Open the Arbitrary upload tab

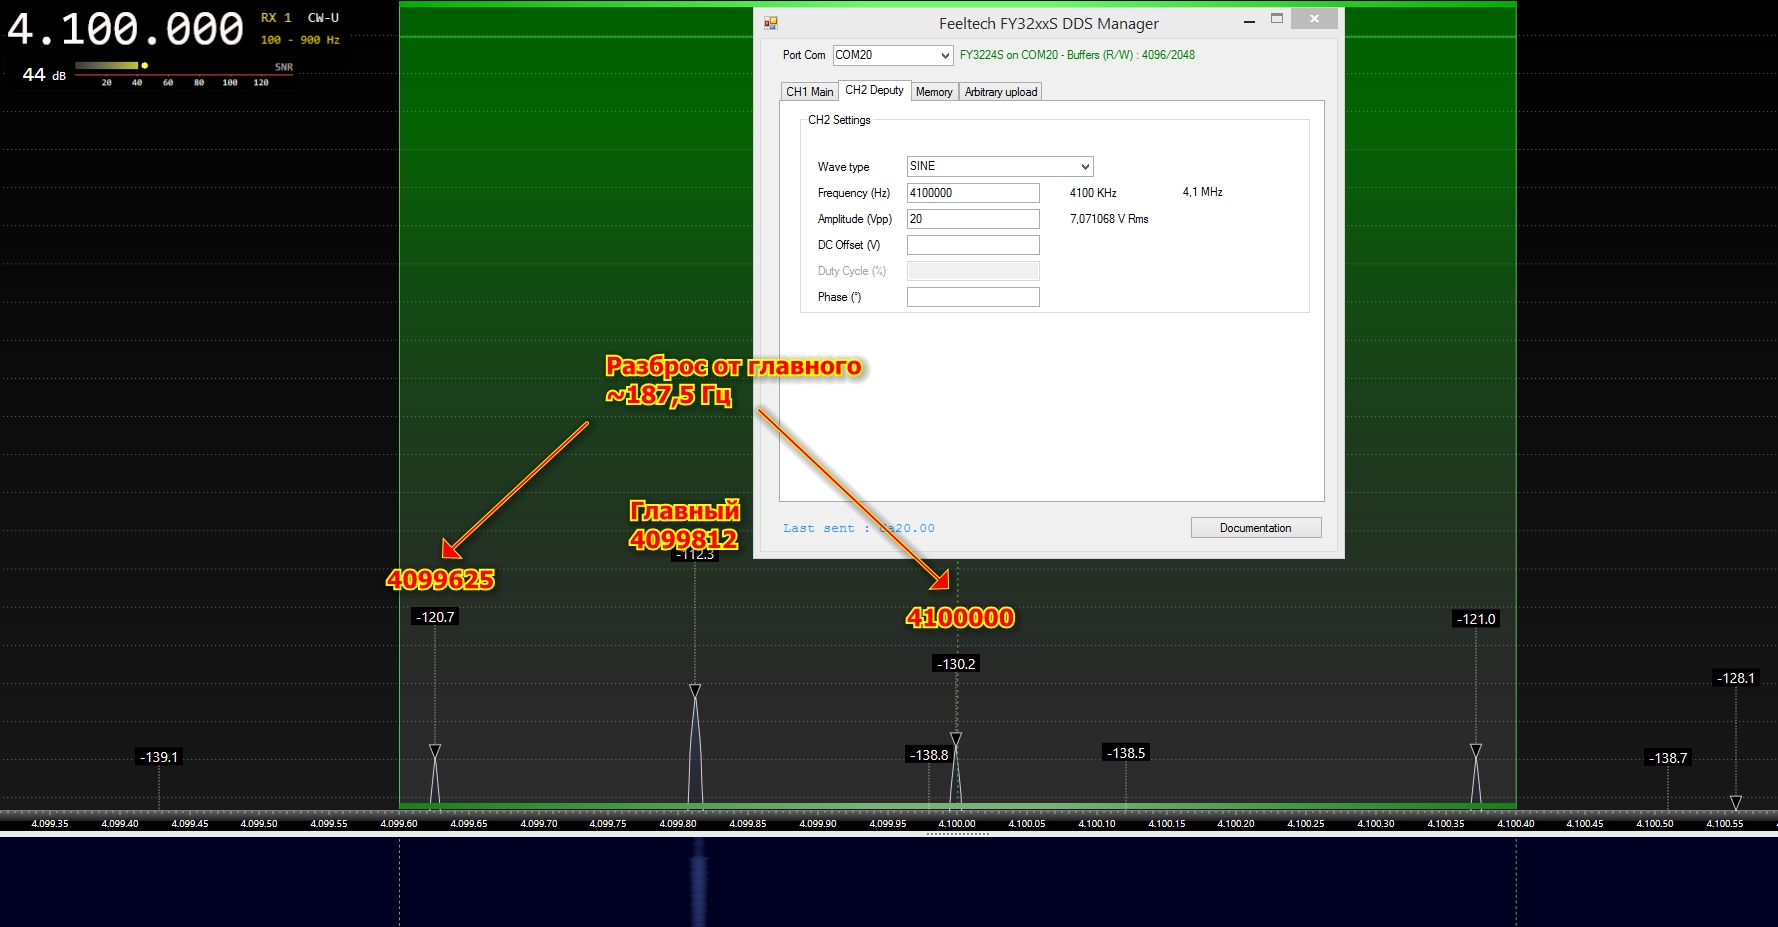click(1001, 92)
